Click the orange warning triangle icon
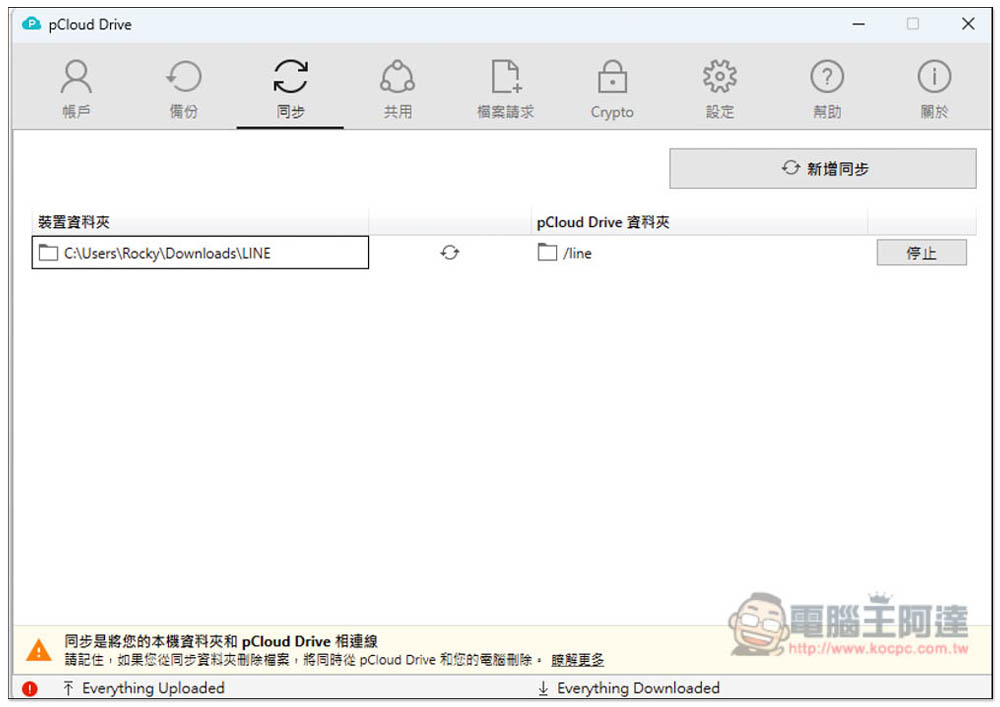Image resolution: width=1000 pixels, height=707 pixels. tap(39, 650)
